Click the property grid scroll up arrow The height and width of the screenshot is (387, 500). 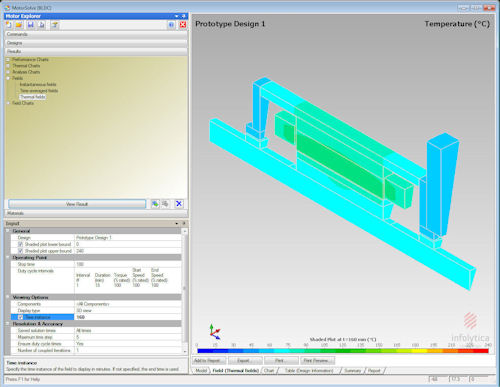pyautogui.click(x=185, y=231)
